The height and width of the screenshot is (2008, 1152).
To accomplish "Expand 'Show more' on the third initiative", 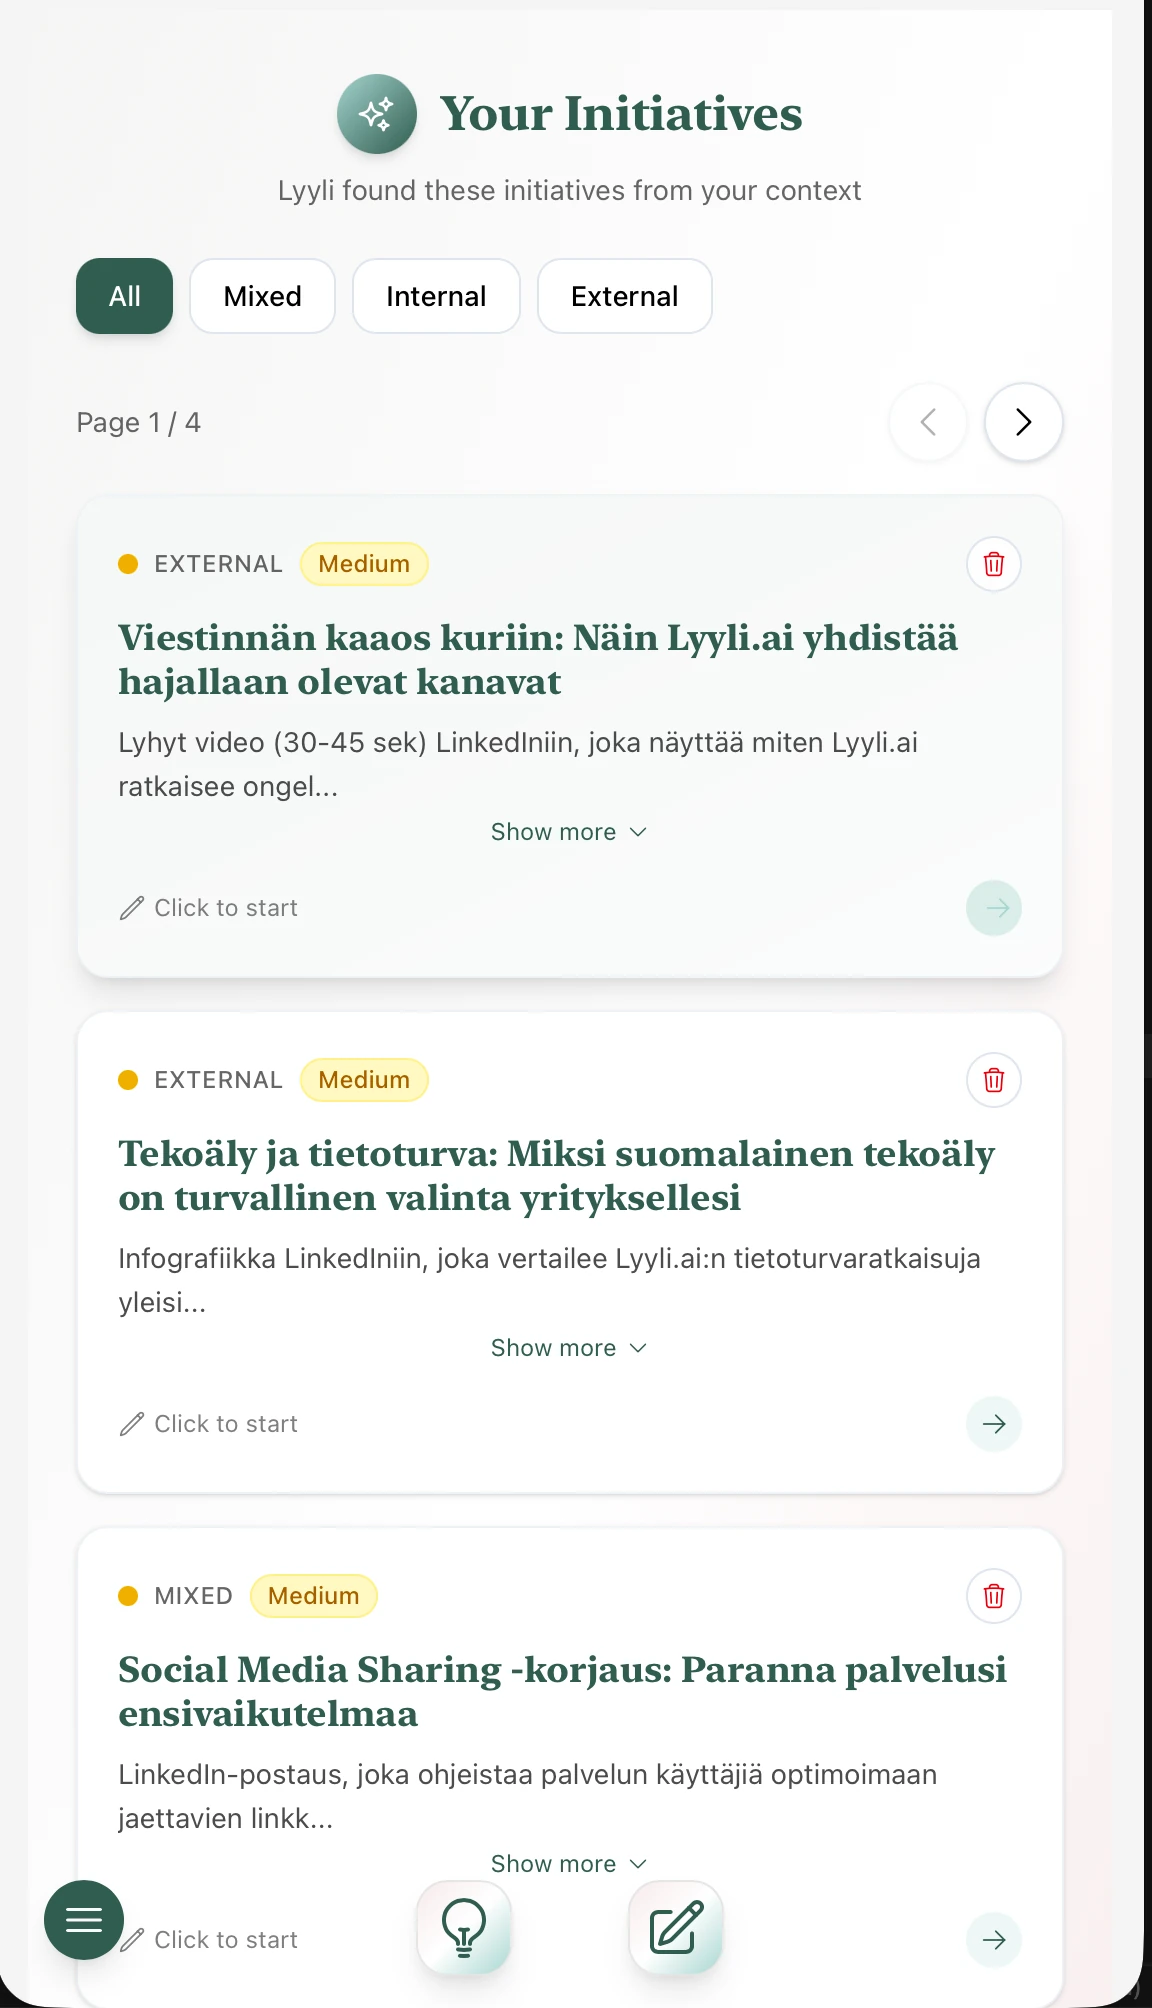I will coord(568,1863).
